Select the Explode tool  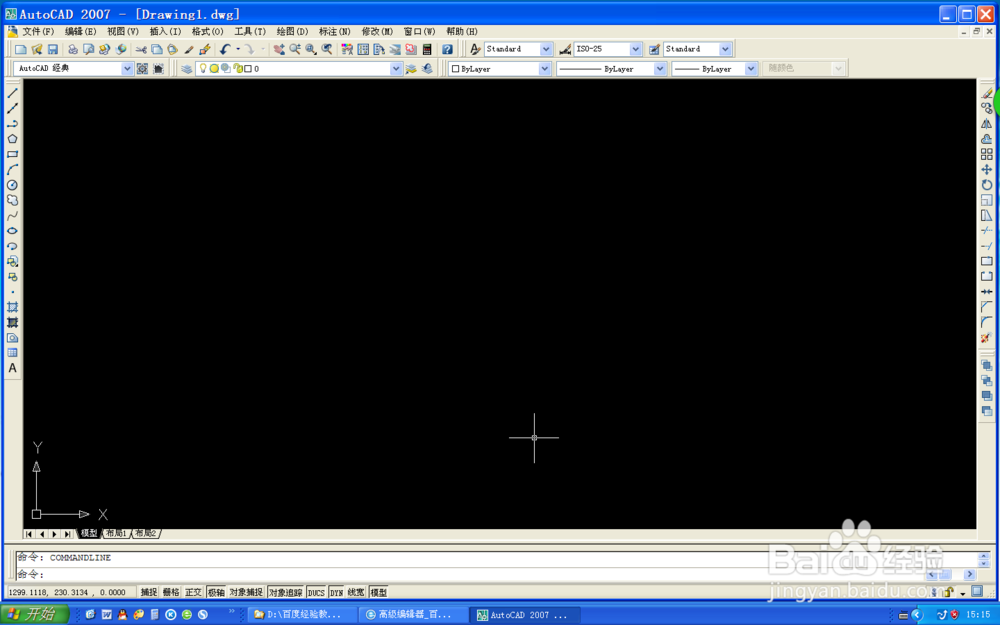[987, 338]
